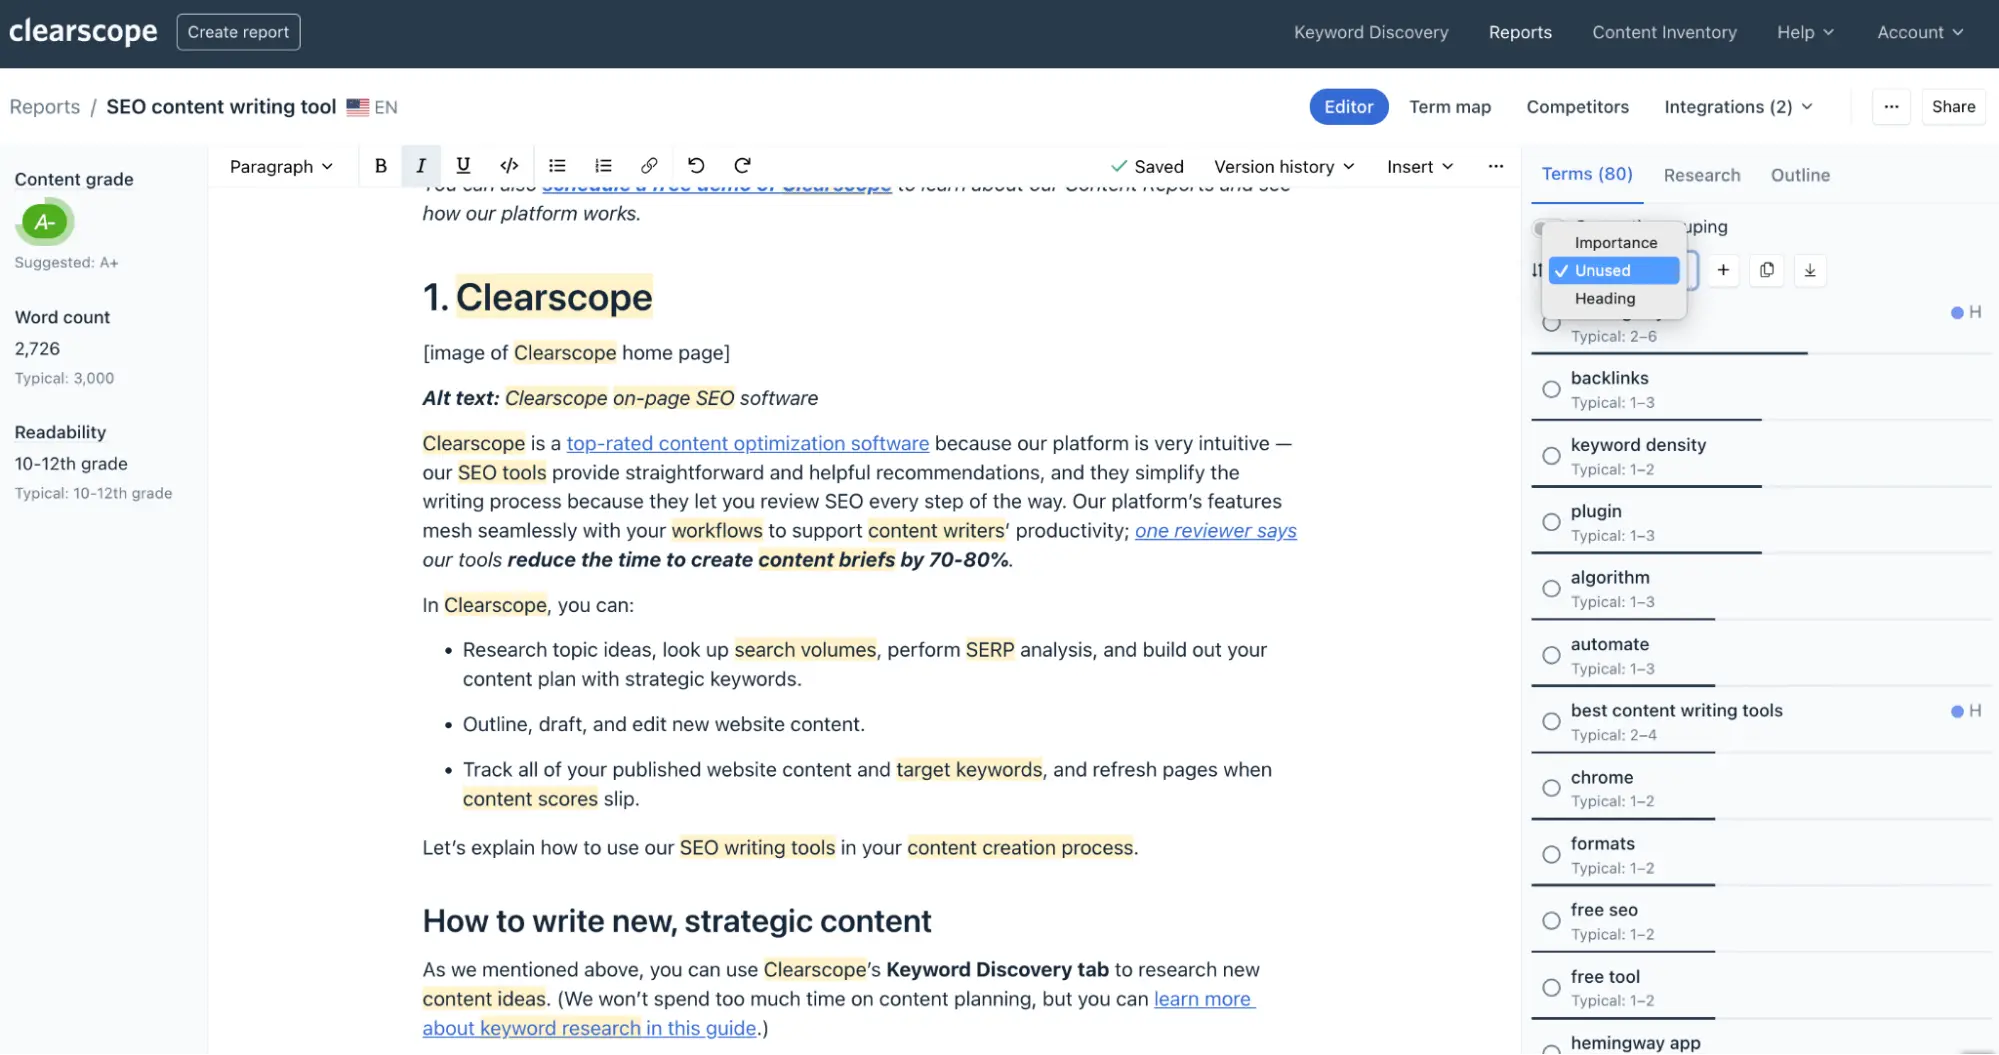
Task: Go to Reports in top navigation
Action: coord(1520,32)
